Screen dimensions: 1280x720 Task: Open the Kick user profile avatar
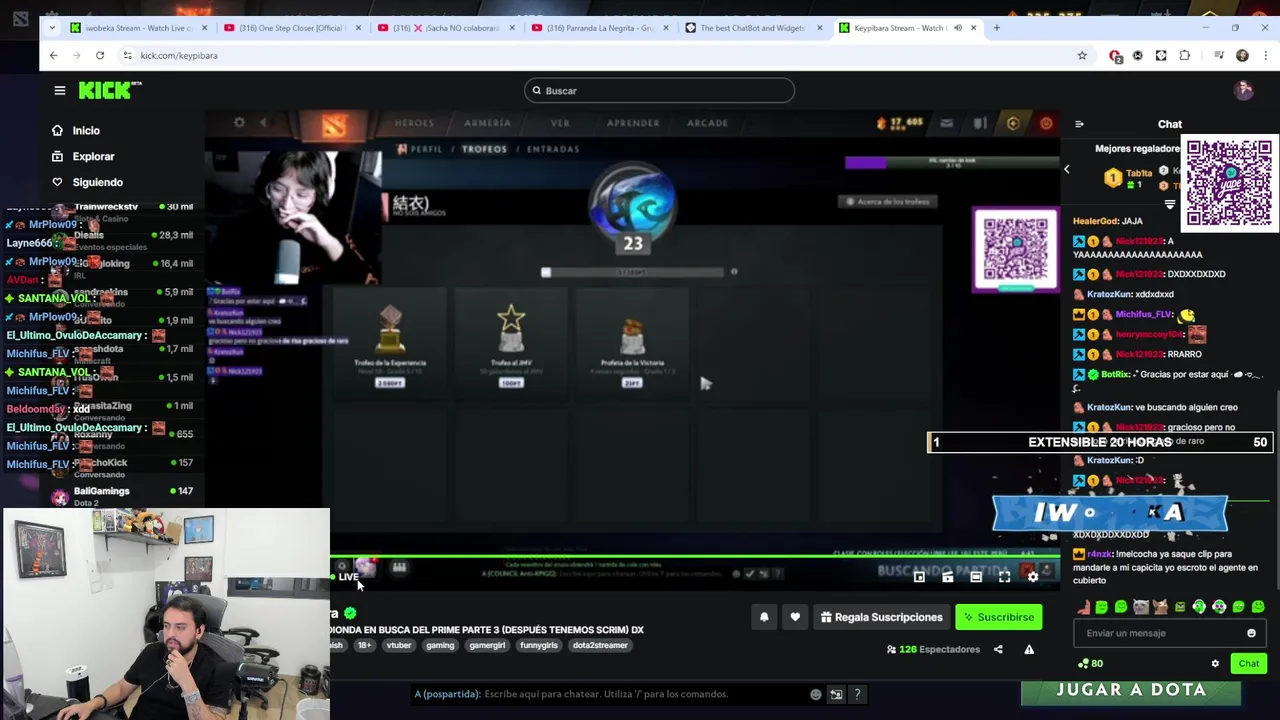tap(1243, 90)
